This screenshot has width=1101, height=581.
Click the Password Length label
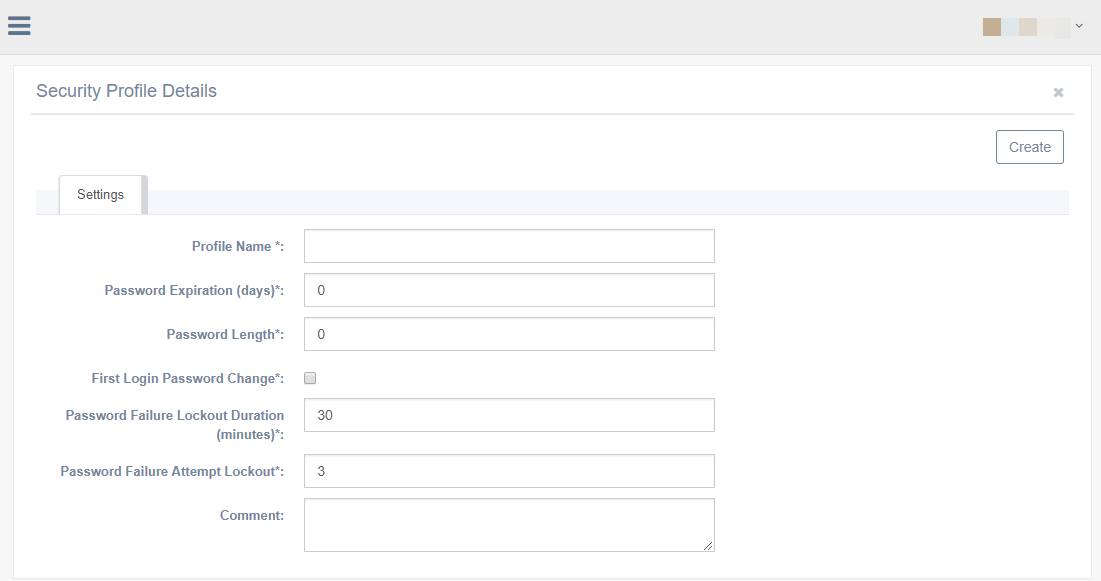(x=225, y=334)
